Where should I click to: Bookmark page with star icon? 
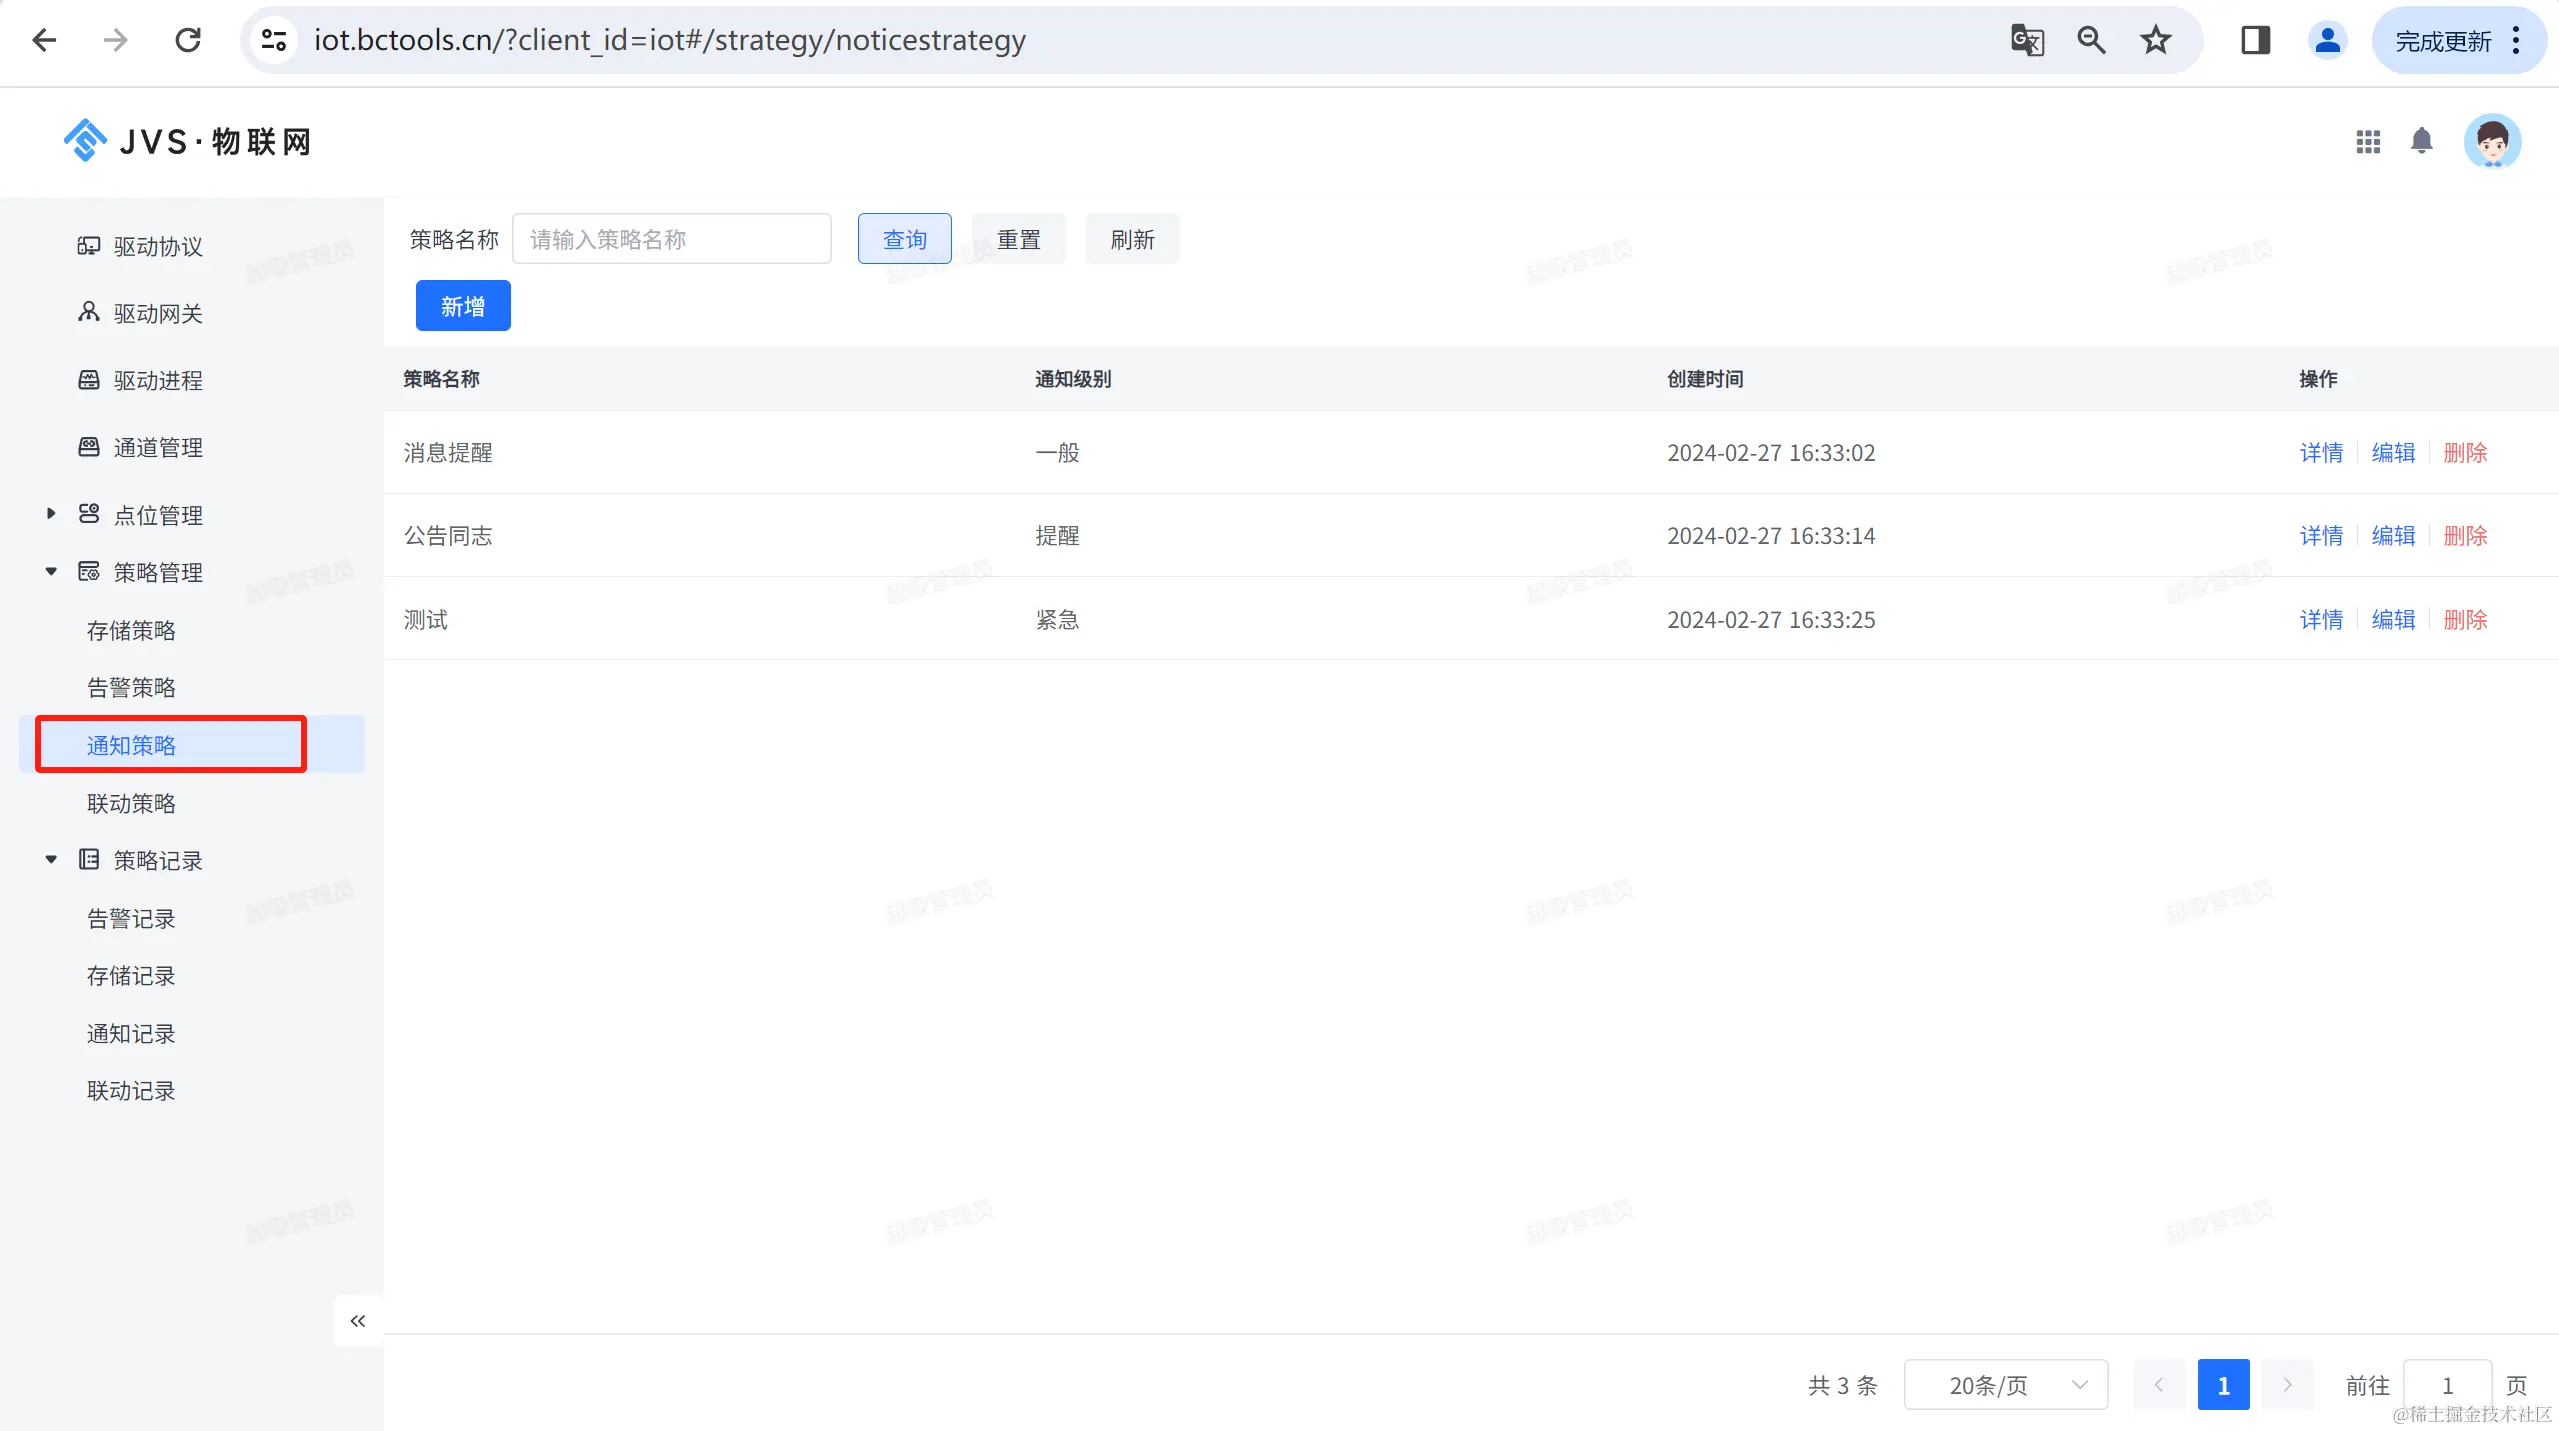2155,40
